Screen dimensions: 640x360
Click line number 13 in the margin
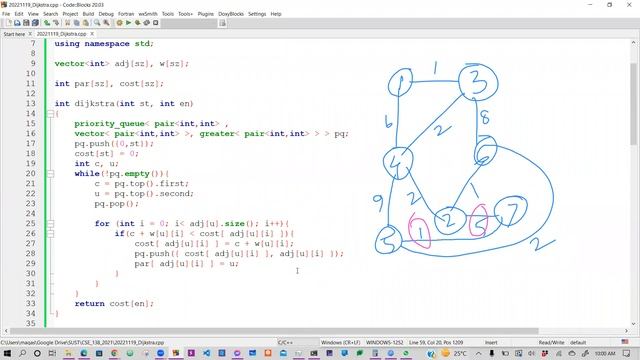[31, 104]
